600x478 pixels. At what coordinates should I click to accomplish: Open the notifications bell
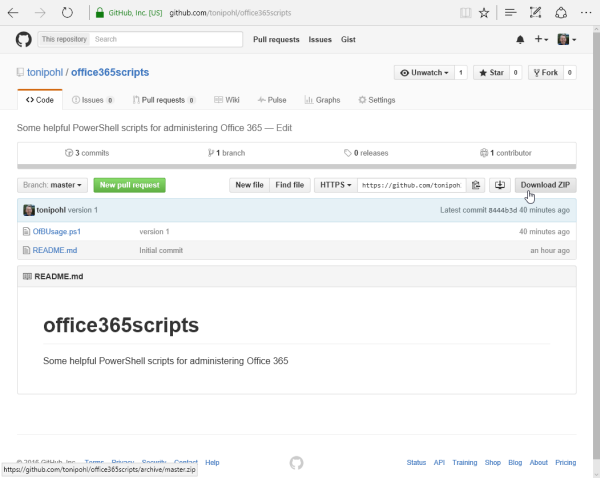[x=519, y=40]
